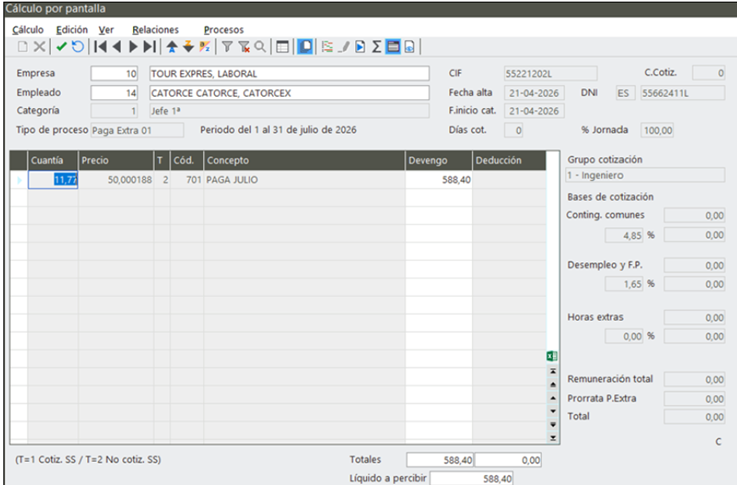Click the Líquido a percibir field

pyautogui.click(x=471, y=478)
